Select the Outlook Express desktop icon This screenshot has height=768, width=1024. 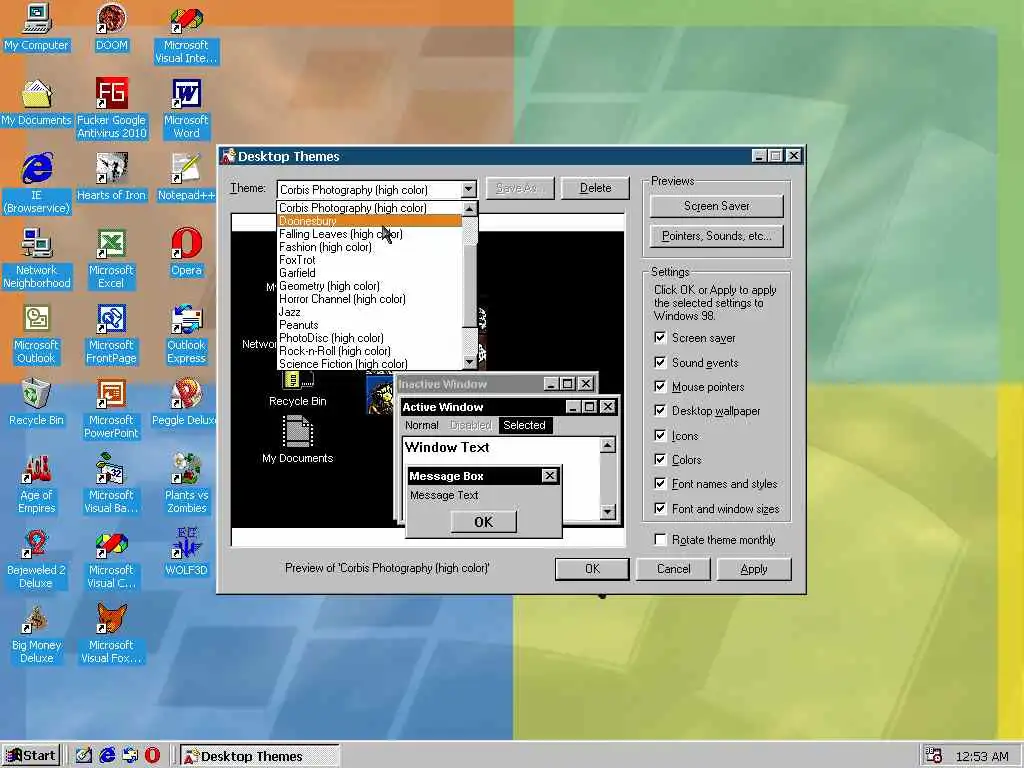click(186, 334)
